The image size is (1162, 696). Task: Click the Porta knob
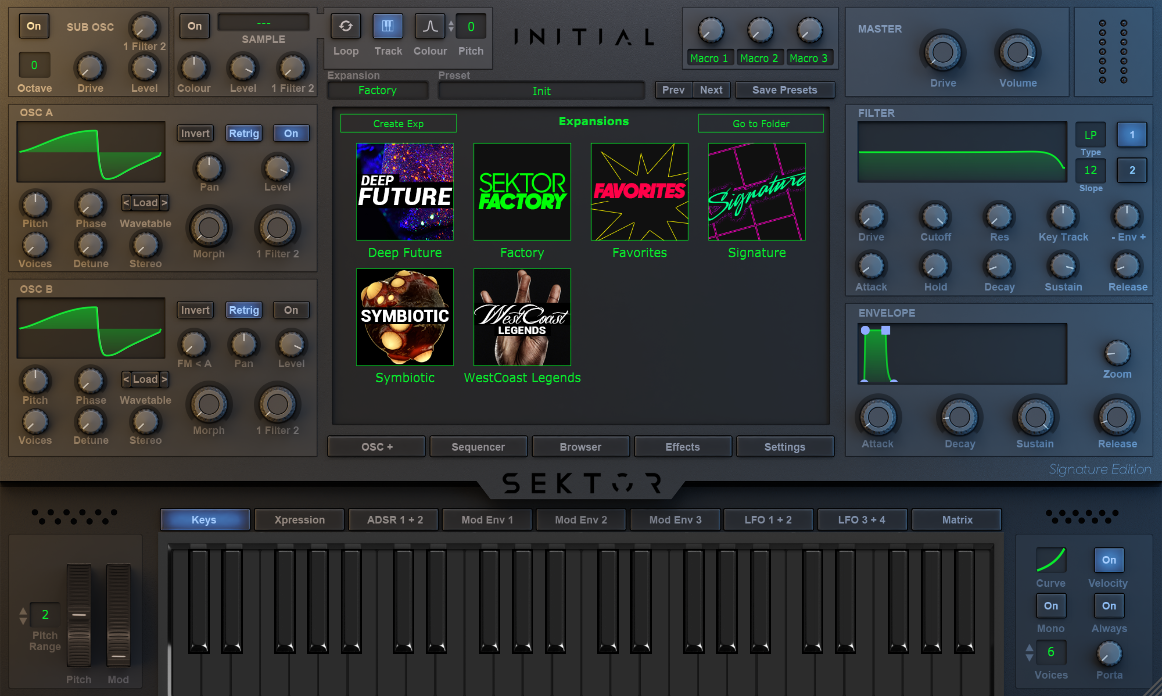1109,654
